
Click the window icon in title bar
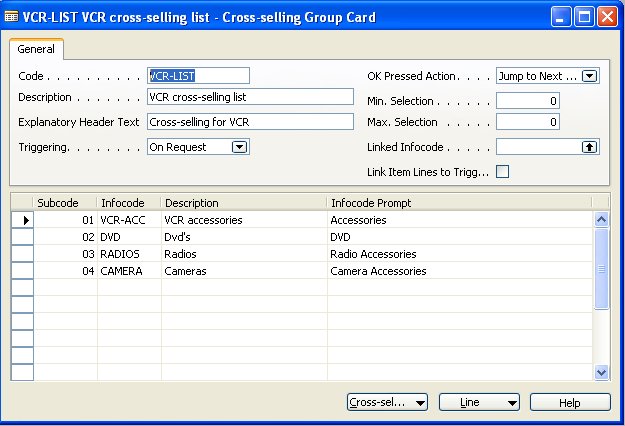coord(12,16)
